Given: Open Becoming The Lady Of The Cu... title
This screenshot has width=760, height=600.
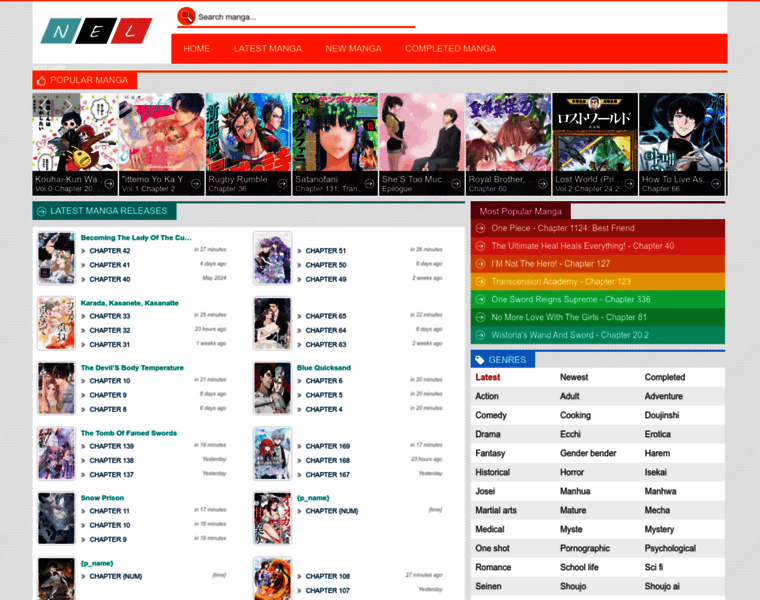Looking at the screenshot, I should click(x=136, y=237).
